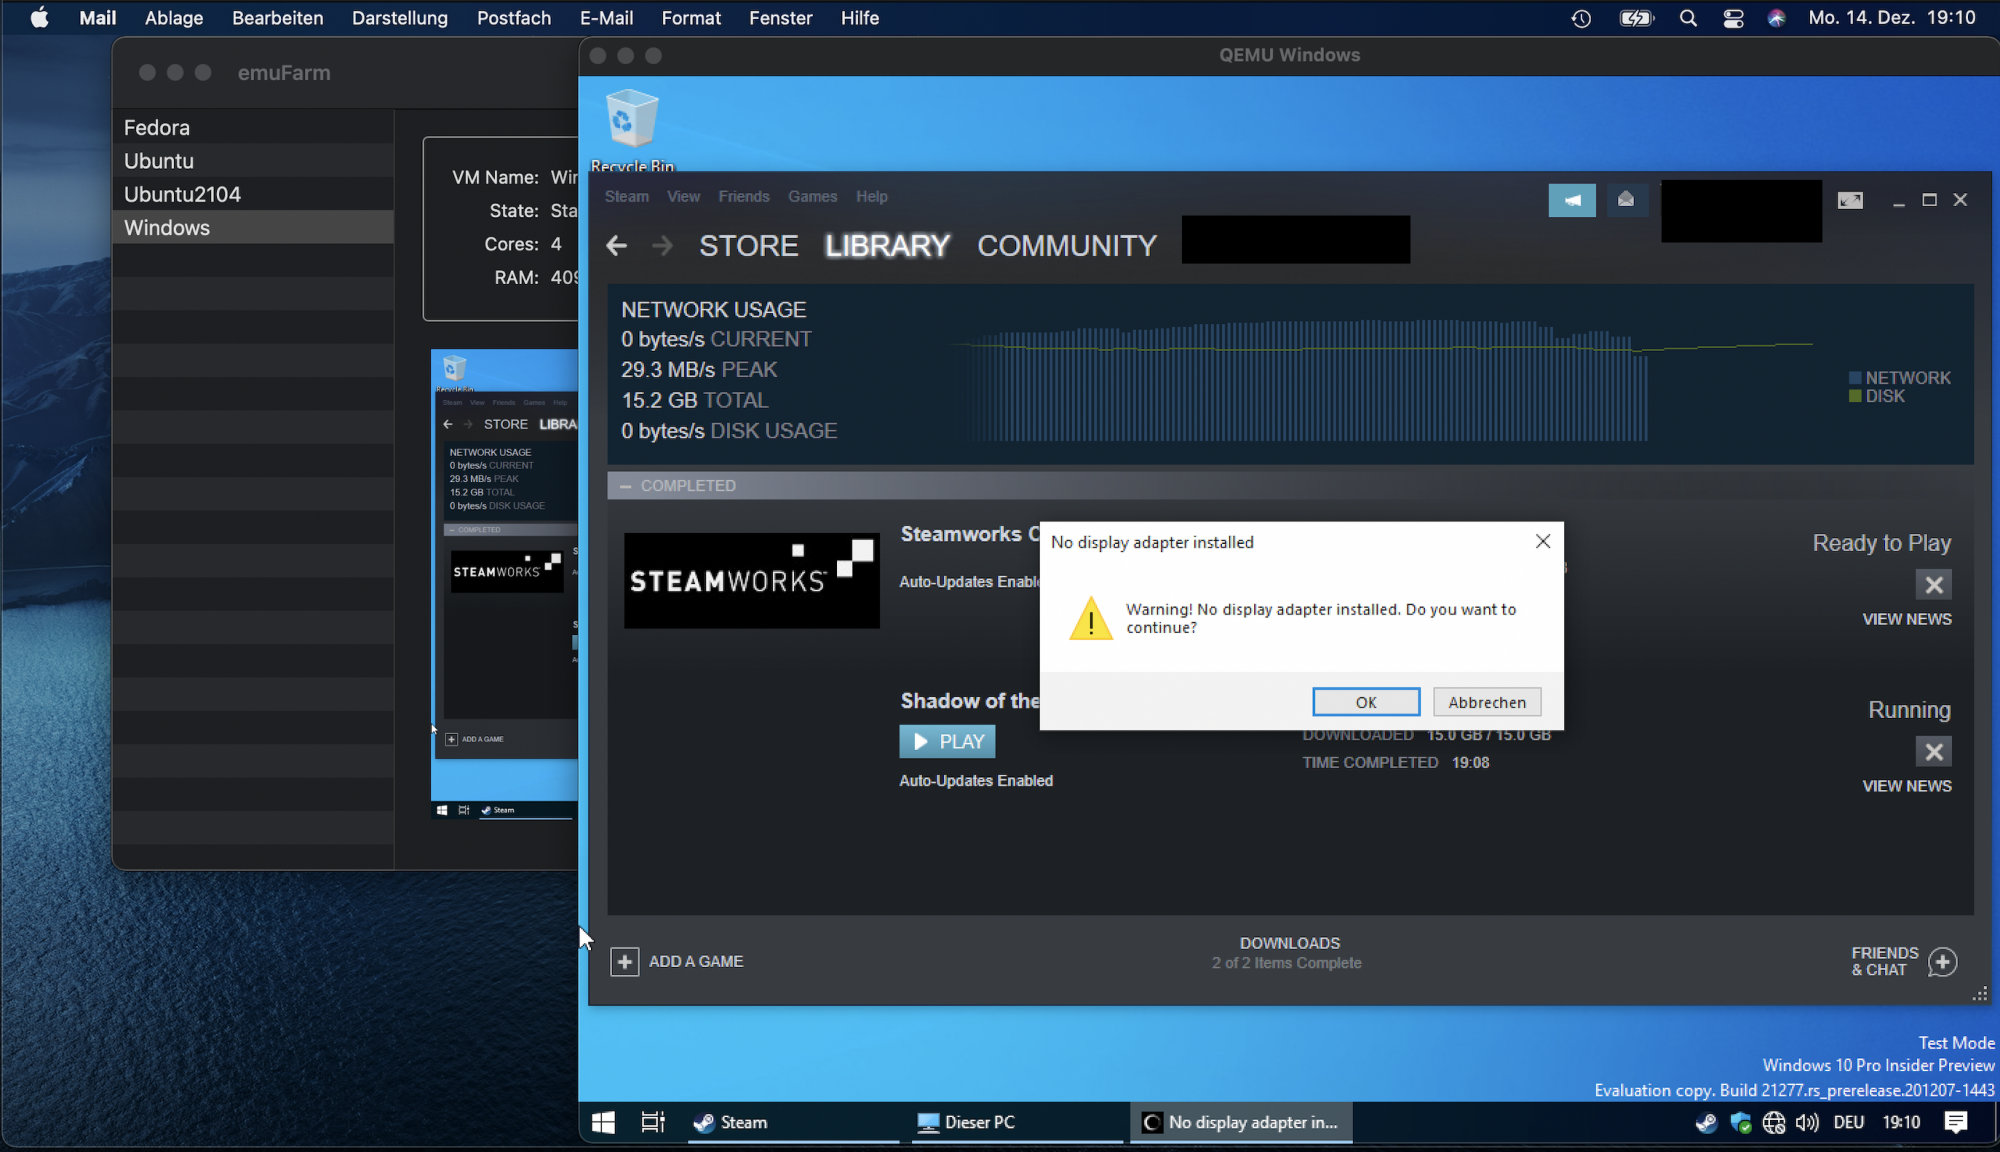Click ADD A GAME plus button
2000x1152 pixels.
(x=625, y=962)
